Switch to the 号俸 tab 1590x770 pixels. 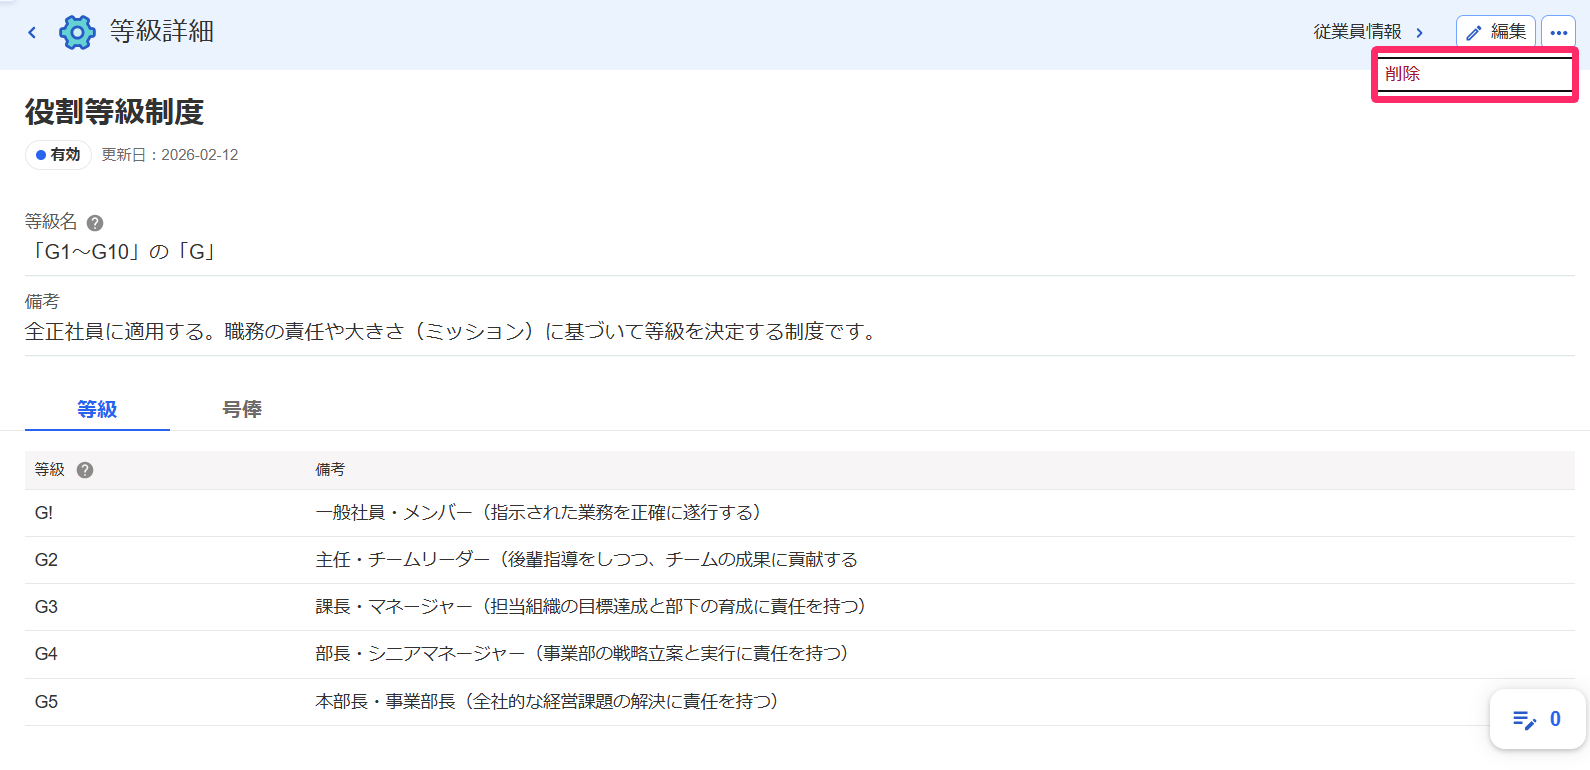[242, 409]
